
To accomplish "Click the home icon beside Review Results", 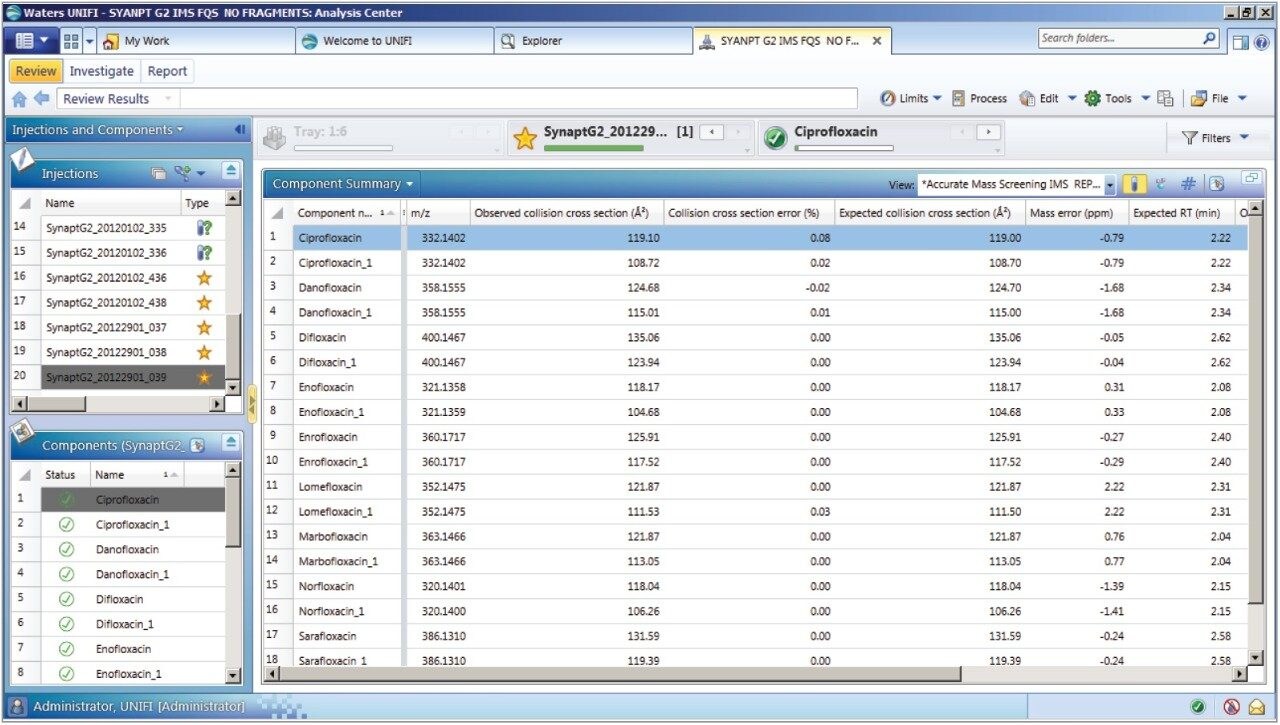I will tap(19, 99).
